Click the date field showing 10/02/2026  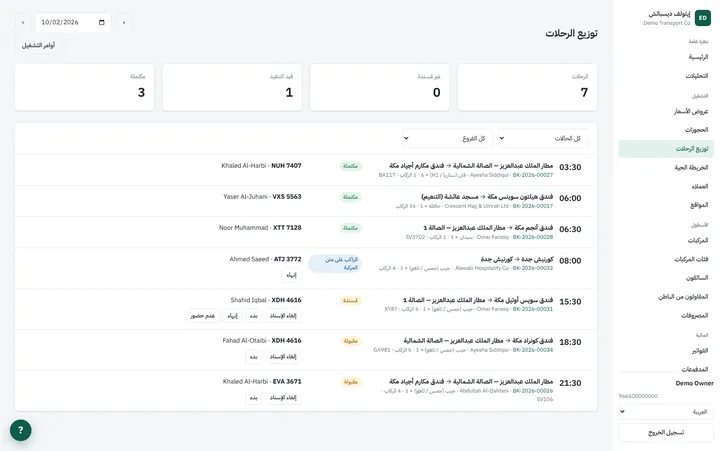tap(73, 23)
